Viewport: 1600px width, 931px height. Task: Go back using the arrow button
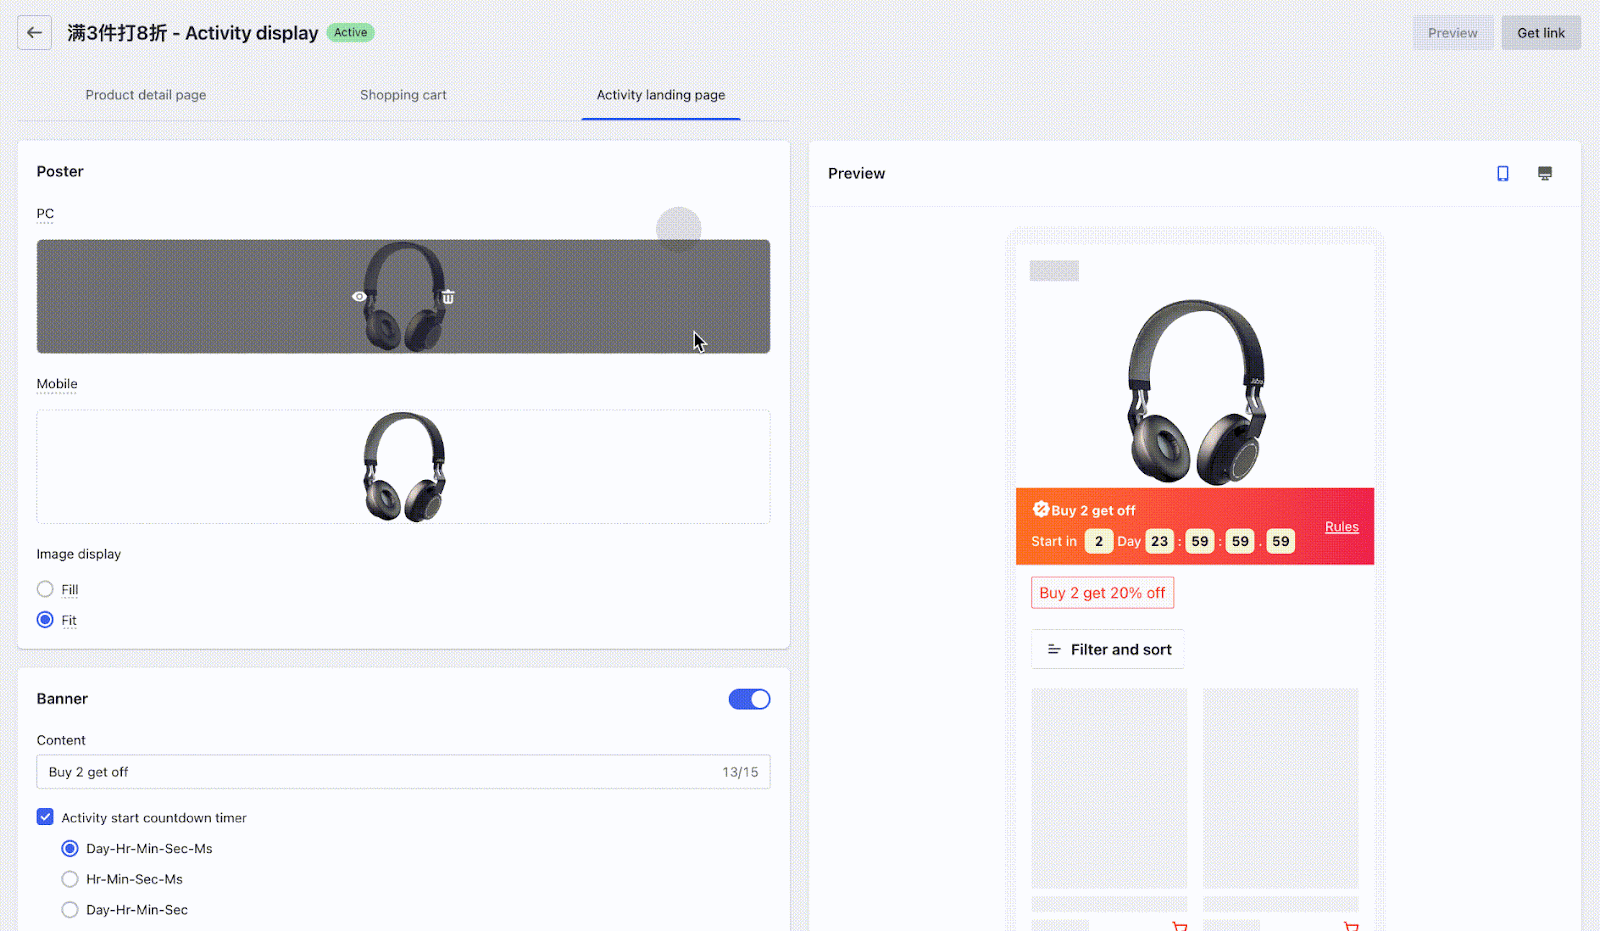(34, 33)
